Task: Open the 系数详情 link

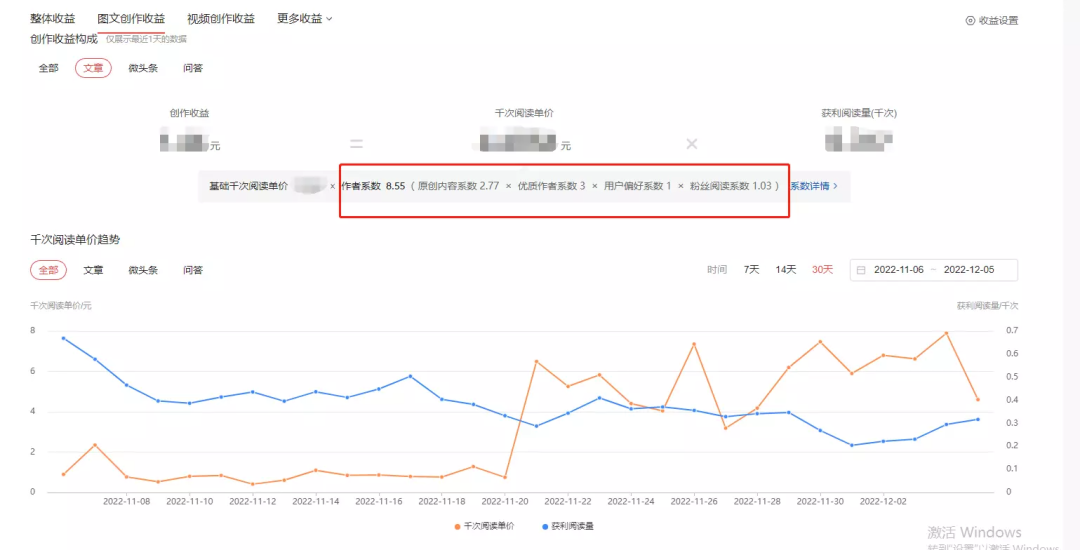Action: 813,186
